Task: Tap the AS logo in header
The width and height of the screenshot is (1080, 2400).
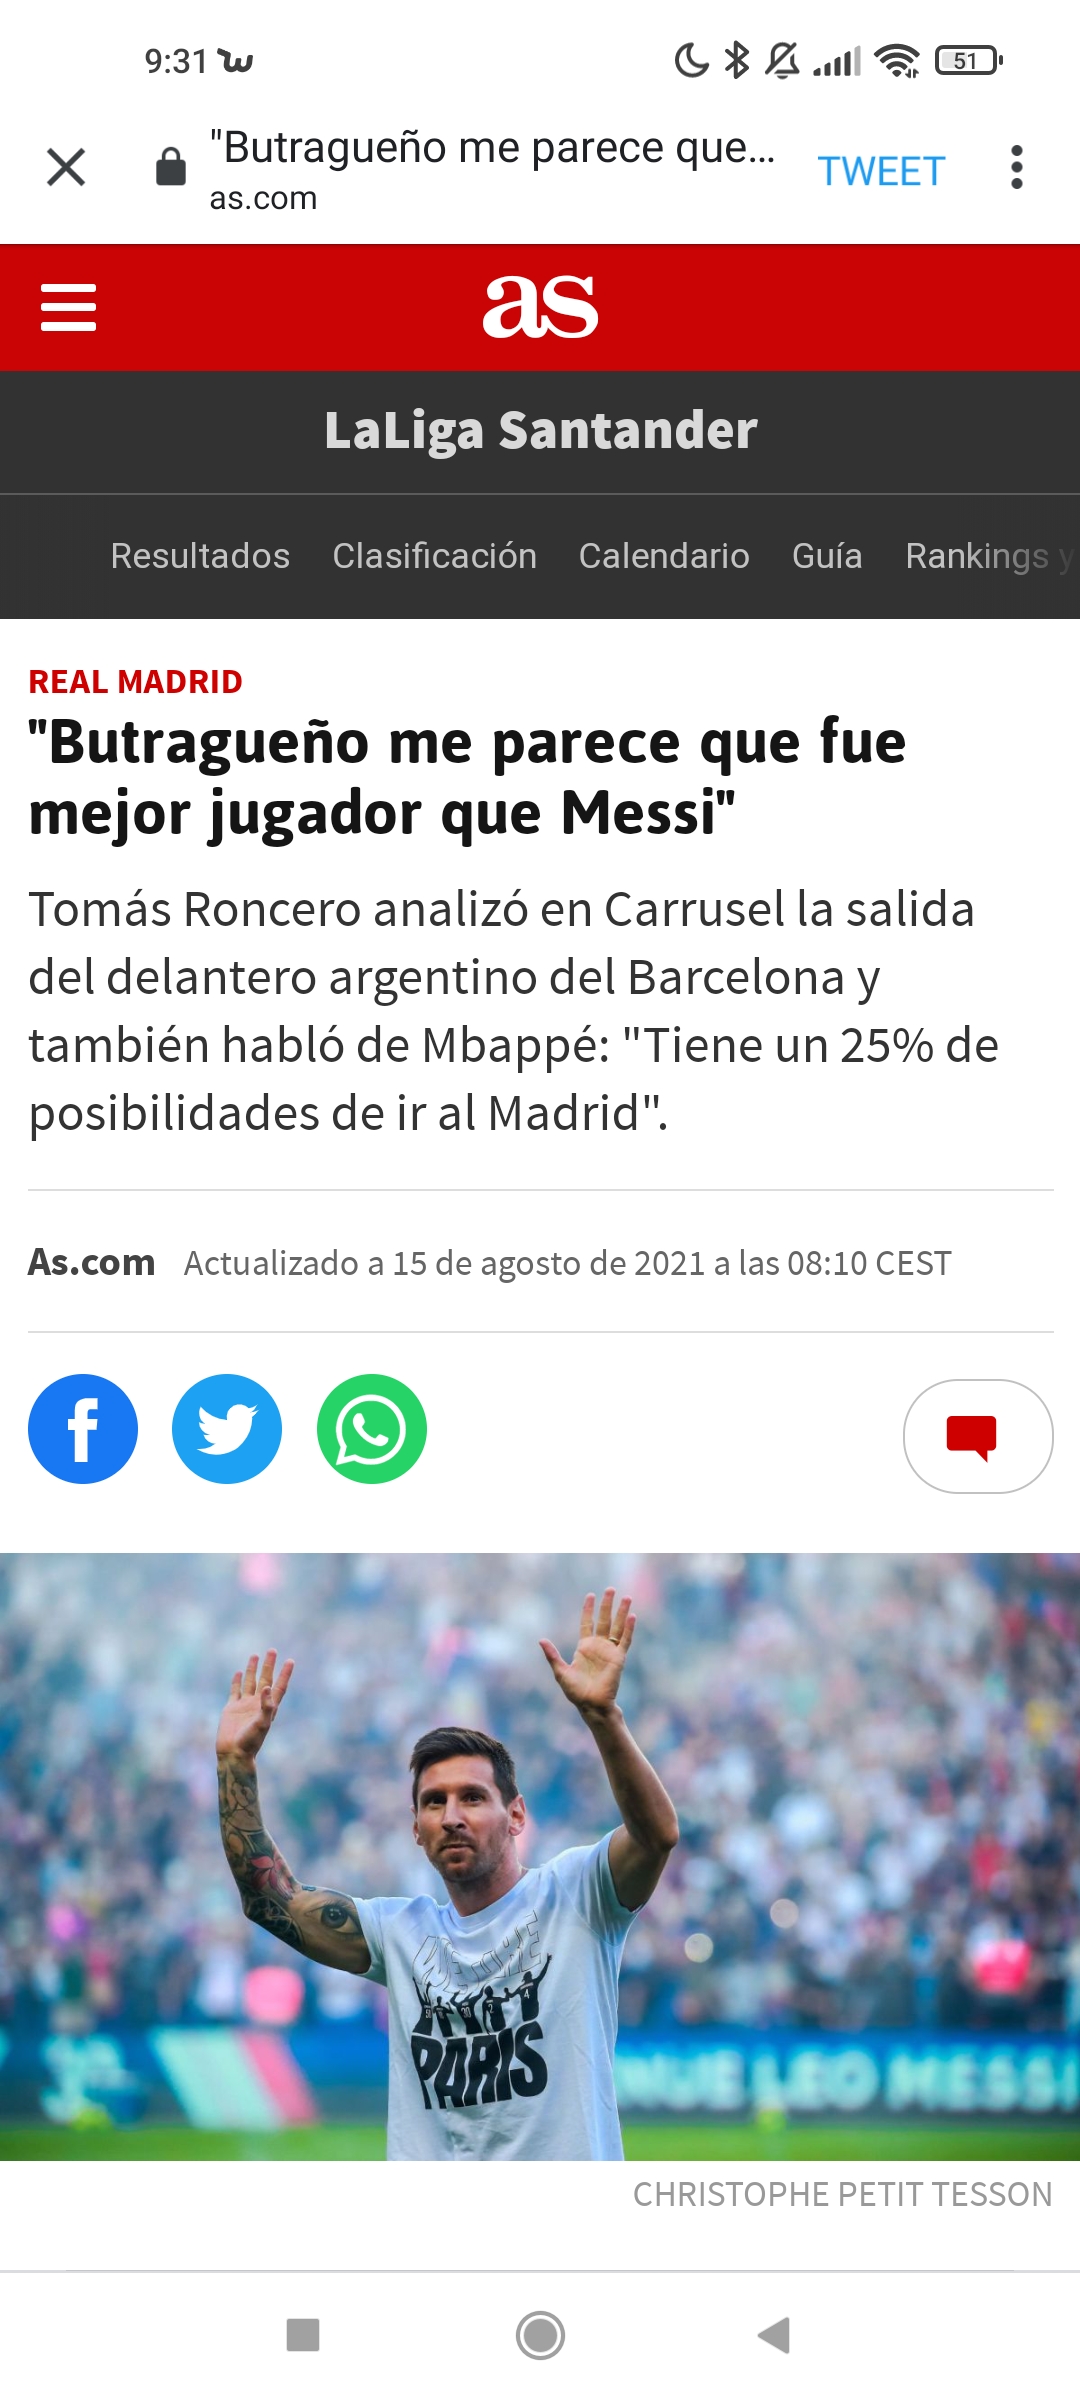Action: click(540, 307)
